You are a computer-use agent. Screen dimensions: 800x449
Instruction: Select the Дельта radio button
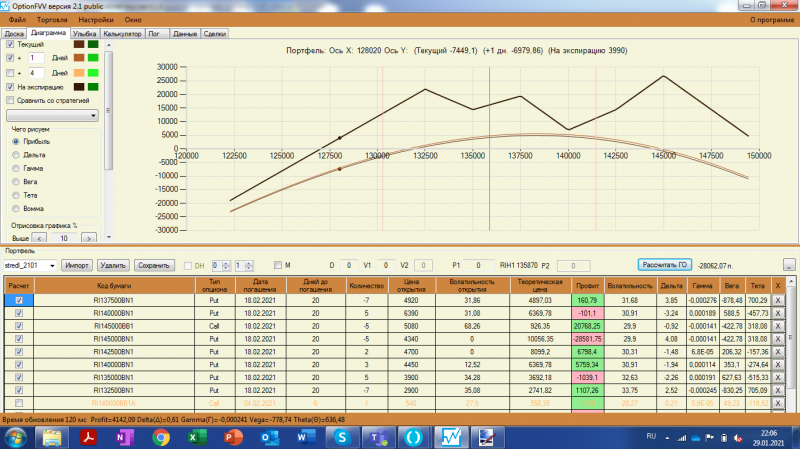pyautogui.click(x=16, y=155)
